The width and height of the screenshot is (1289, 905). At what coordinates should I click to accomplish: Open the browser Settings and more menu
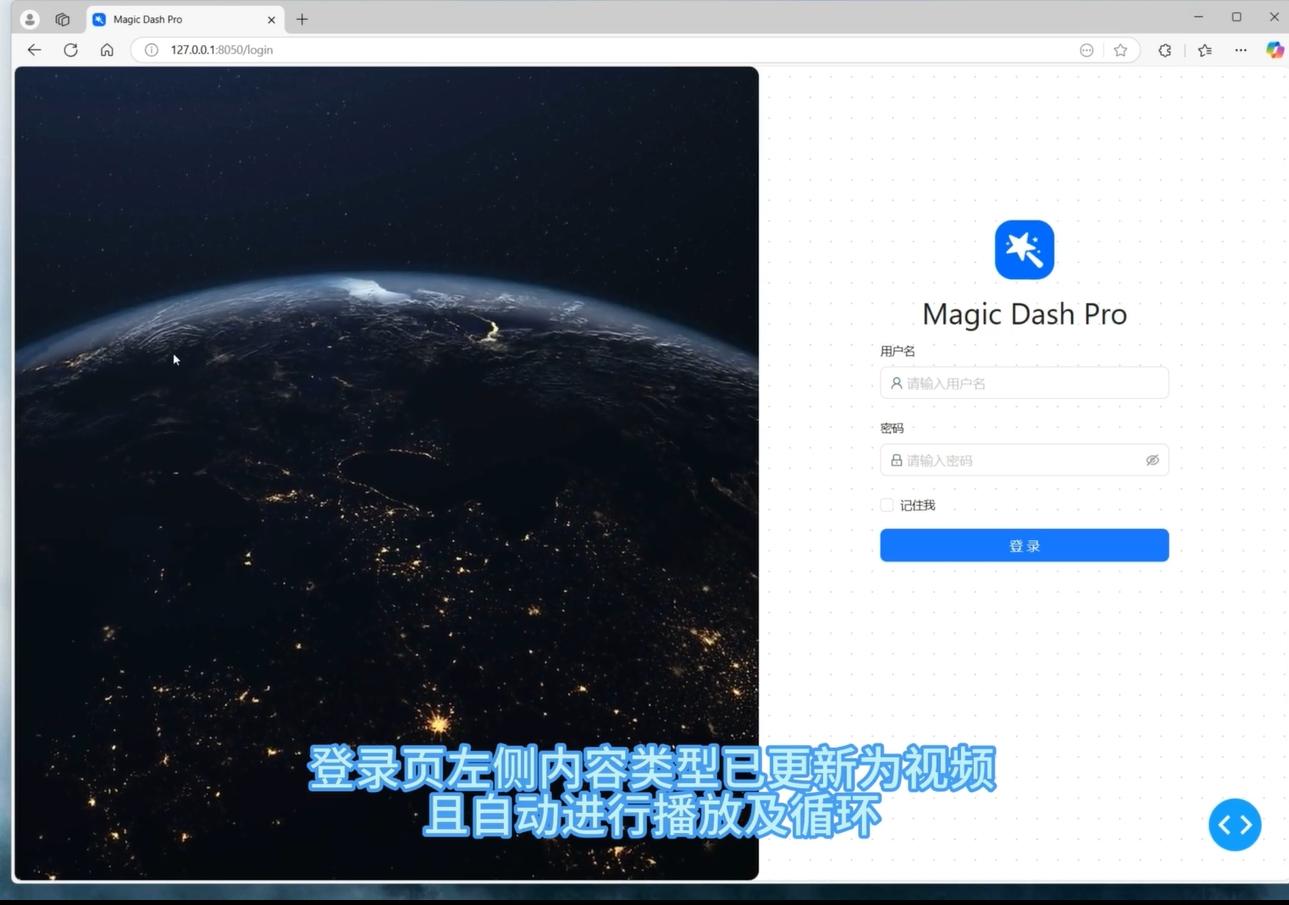tap(1240, 49)
